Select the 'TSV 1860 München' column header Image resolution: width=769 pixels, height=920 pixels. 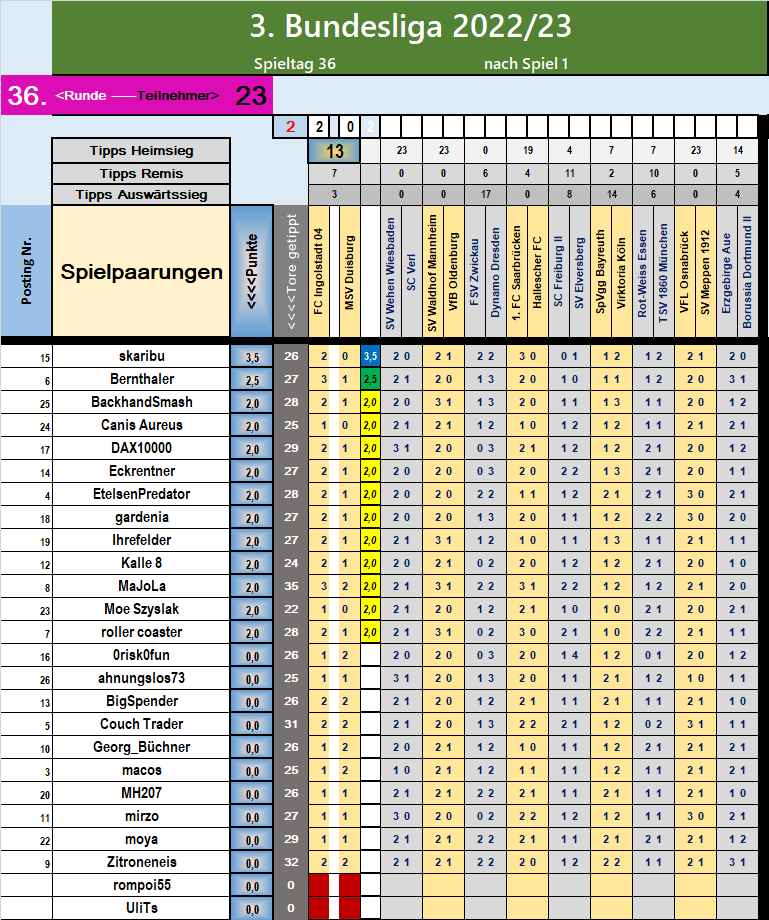coord(663,271)
